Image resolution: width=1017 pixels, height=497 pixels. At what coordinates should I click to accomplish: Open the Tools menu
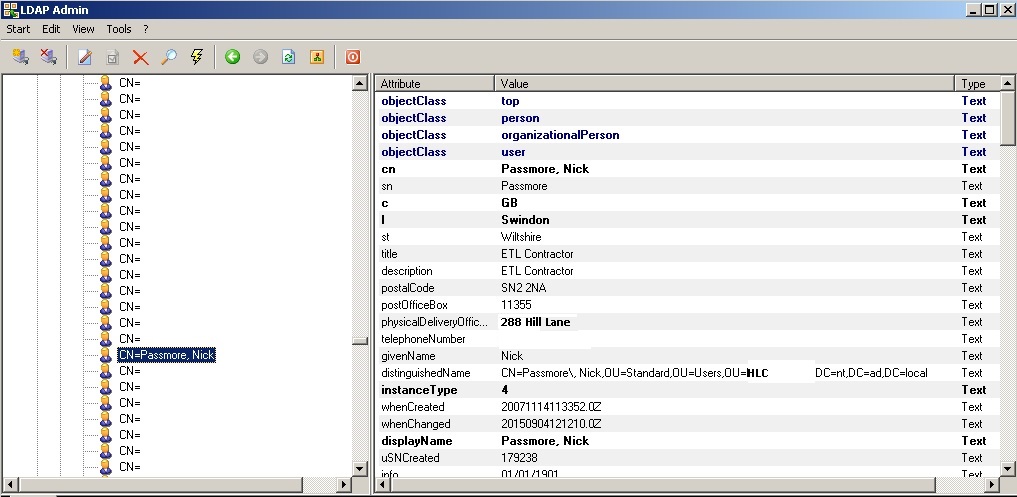click(119, 29)
